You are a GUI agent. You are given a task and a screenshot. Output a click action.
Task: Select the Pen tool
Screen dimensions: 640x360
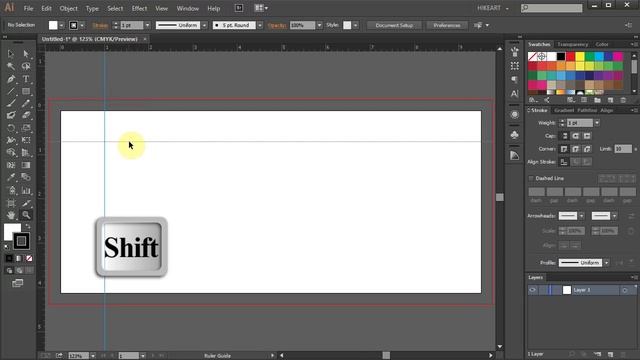coord(11,79)
